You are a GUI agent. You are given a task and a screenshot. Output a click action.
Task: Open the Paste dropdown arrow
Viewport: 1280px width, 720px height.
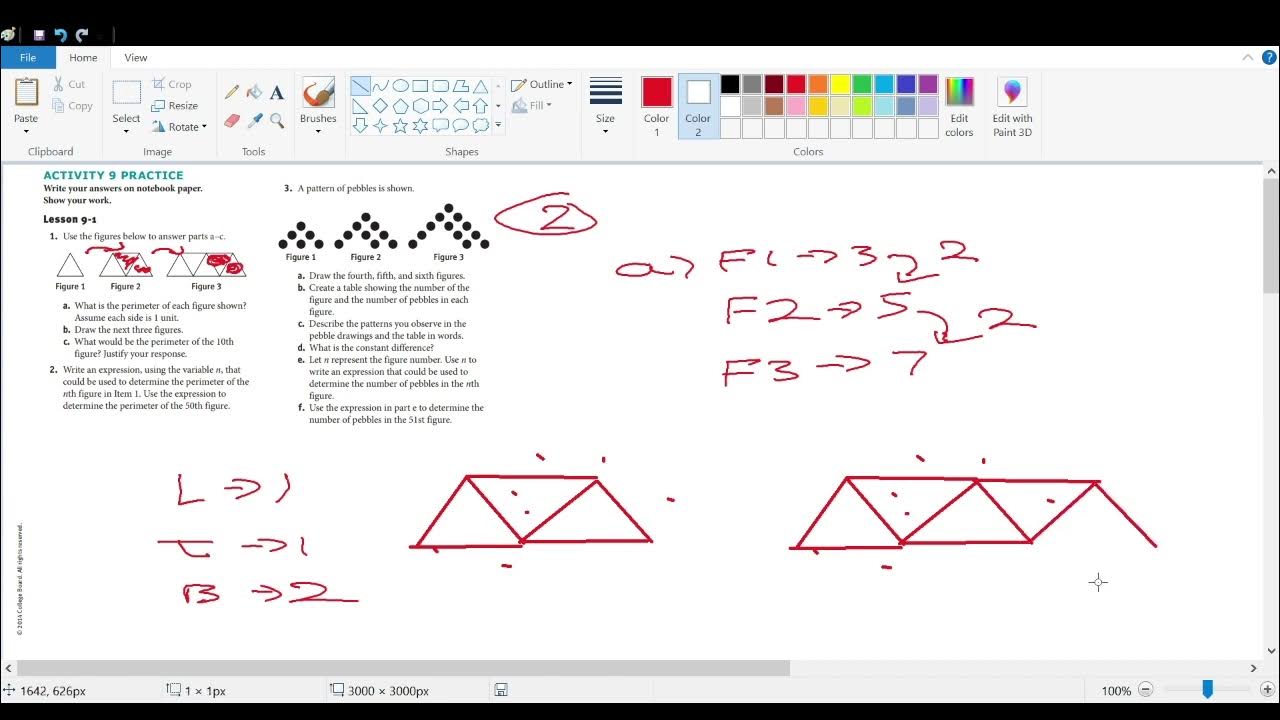(x=26, y=130)
